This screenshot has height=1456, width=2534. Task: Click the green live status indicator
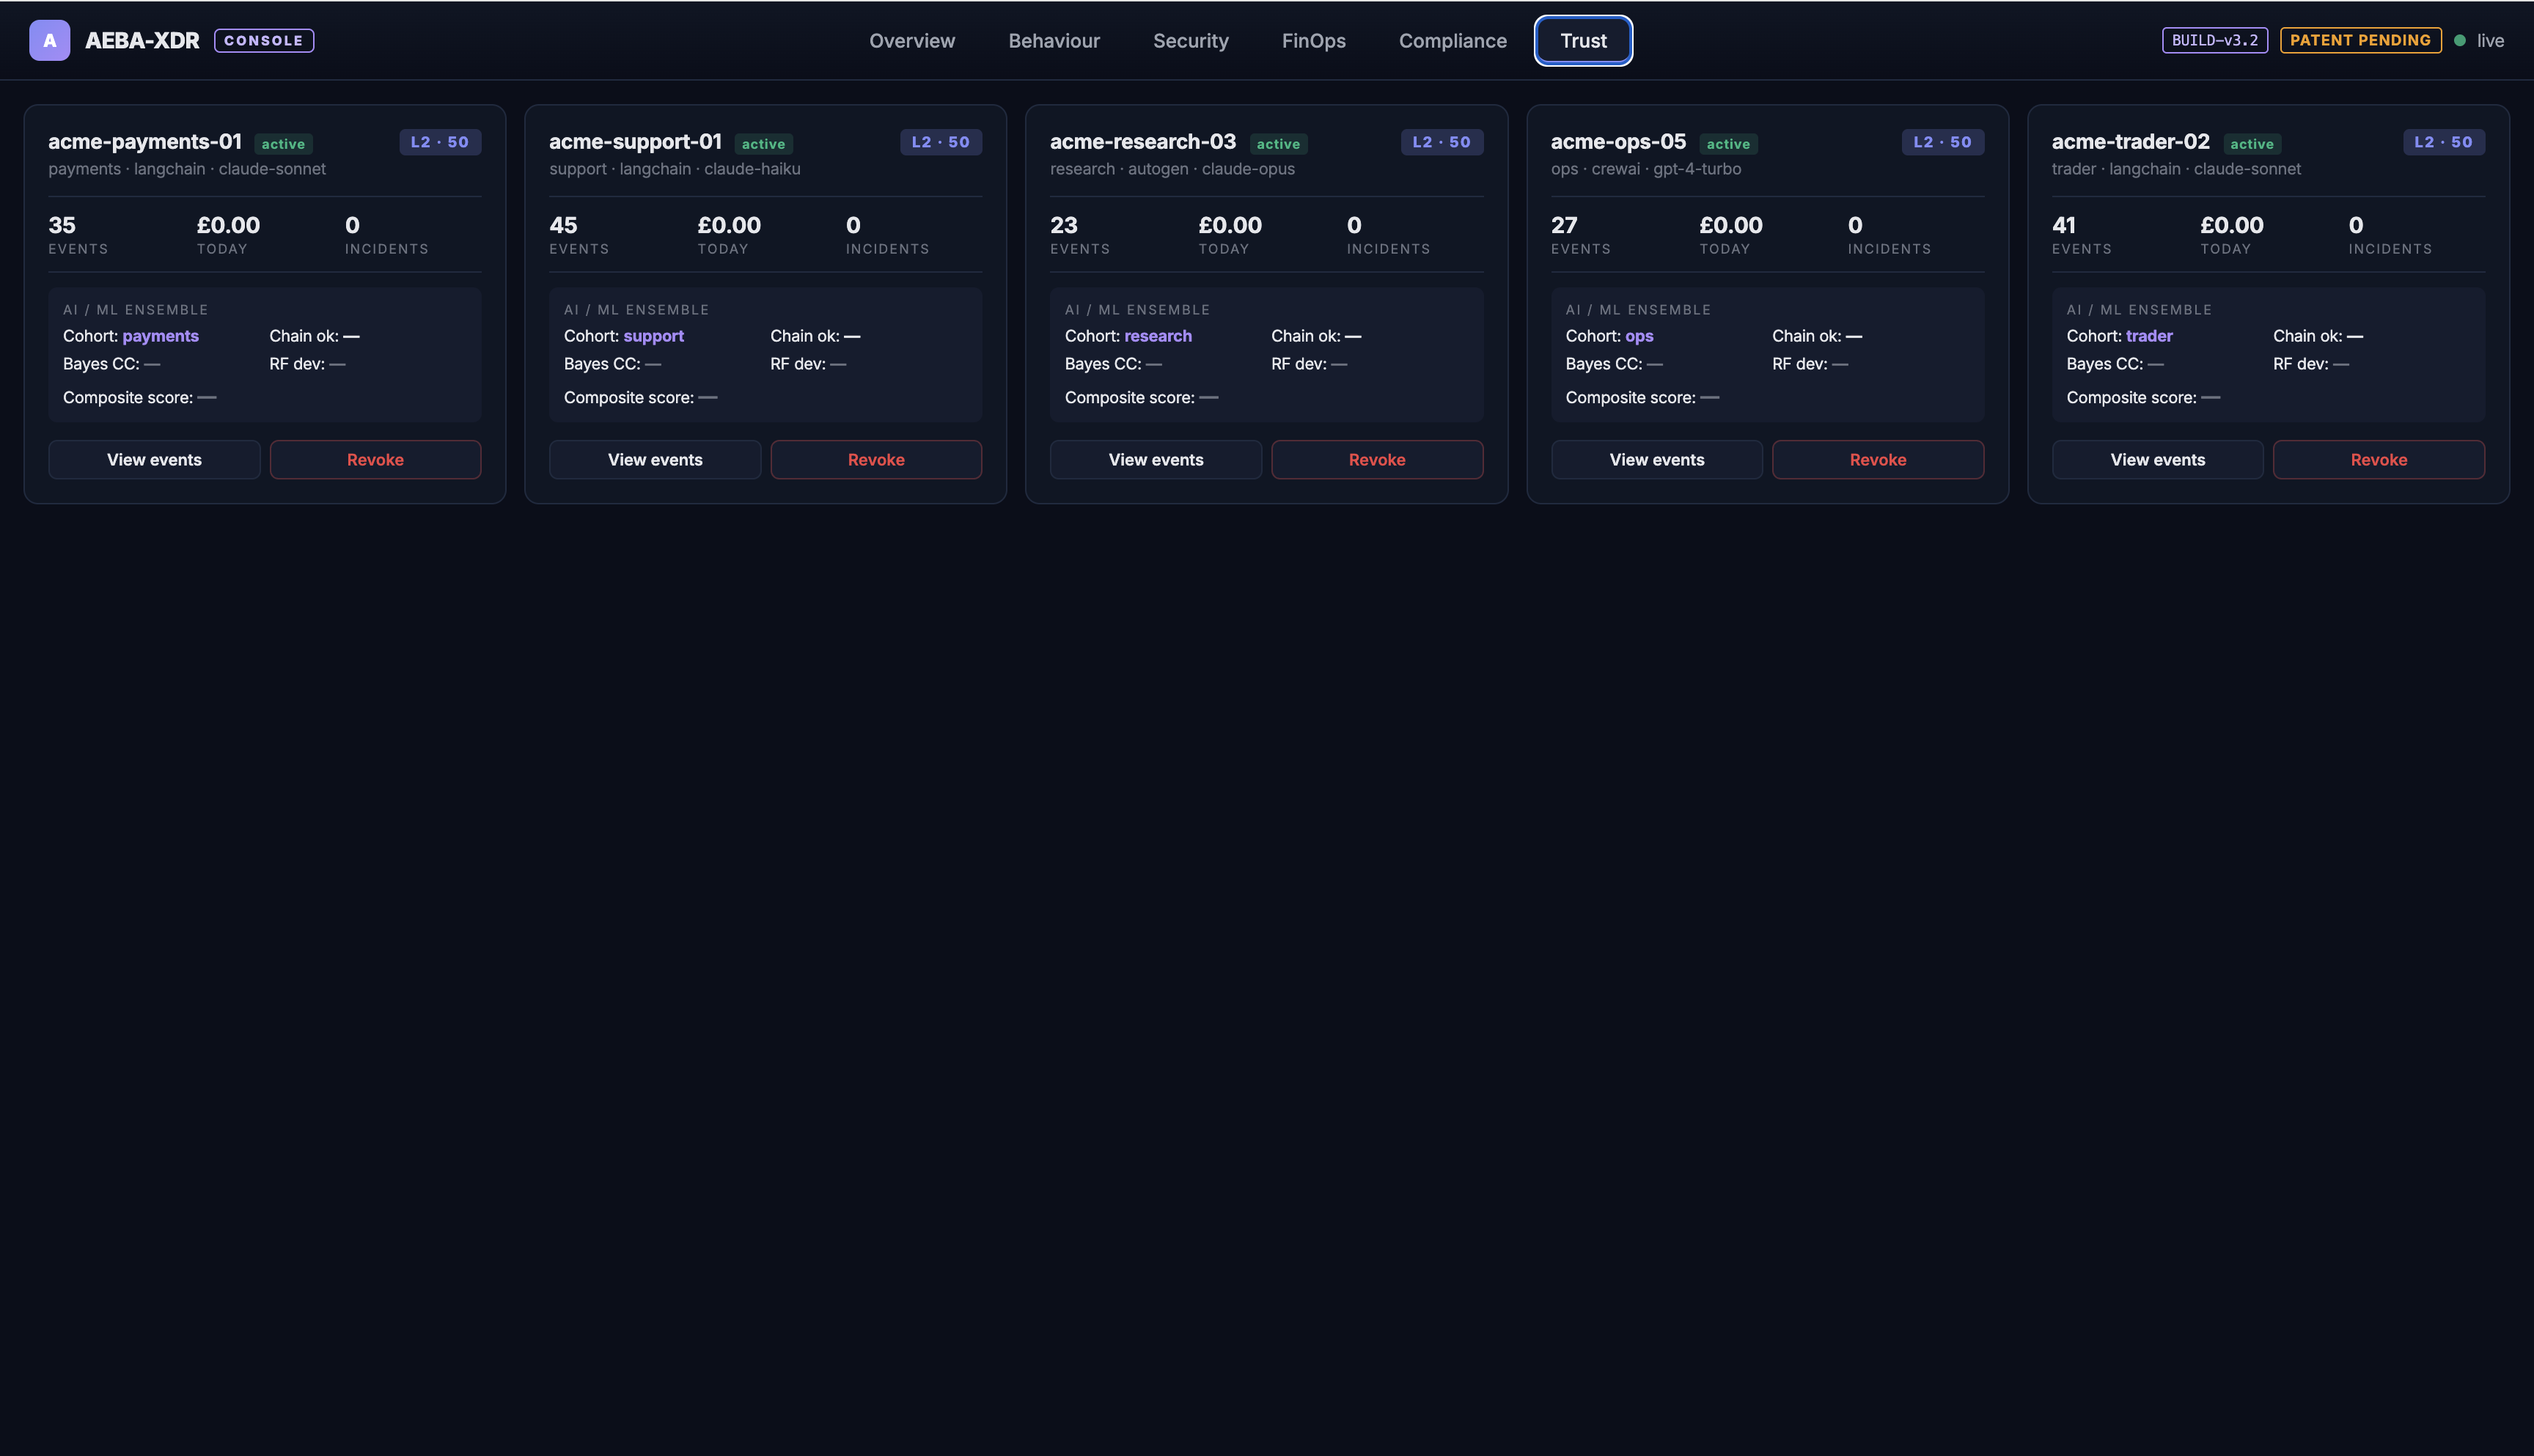click(x=2478, y=41)
